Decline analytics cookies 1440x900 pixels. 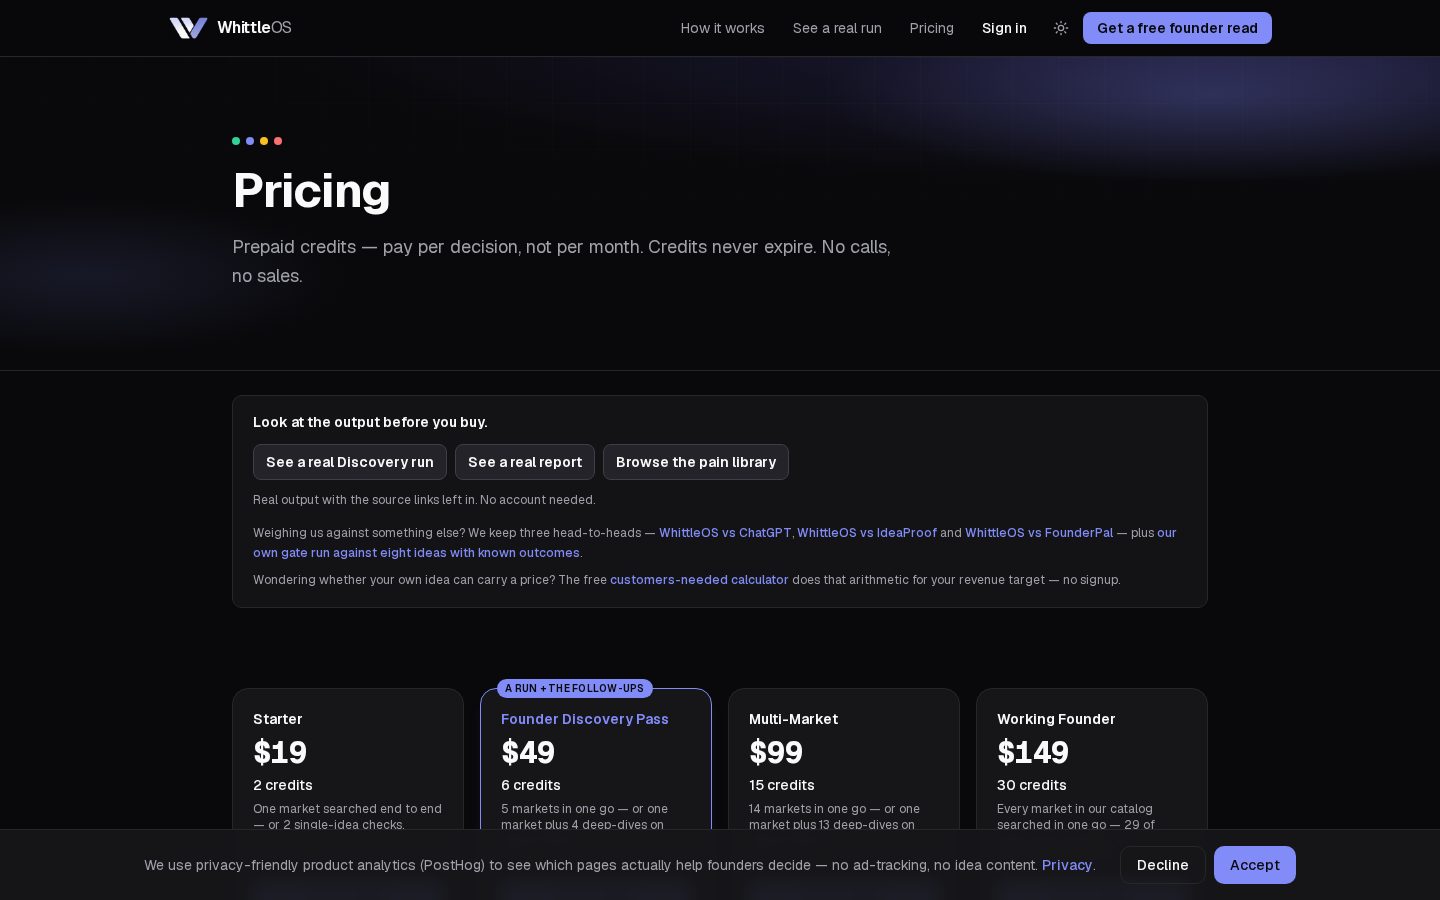(1163, 865)
